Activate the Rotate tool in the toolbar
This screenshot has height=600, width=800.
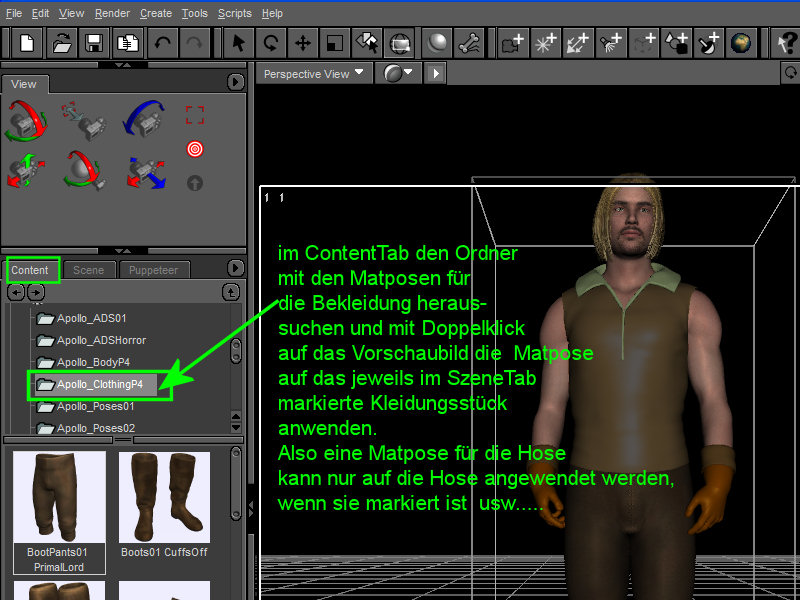tap(270, 43)
